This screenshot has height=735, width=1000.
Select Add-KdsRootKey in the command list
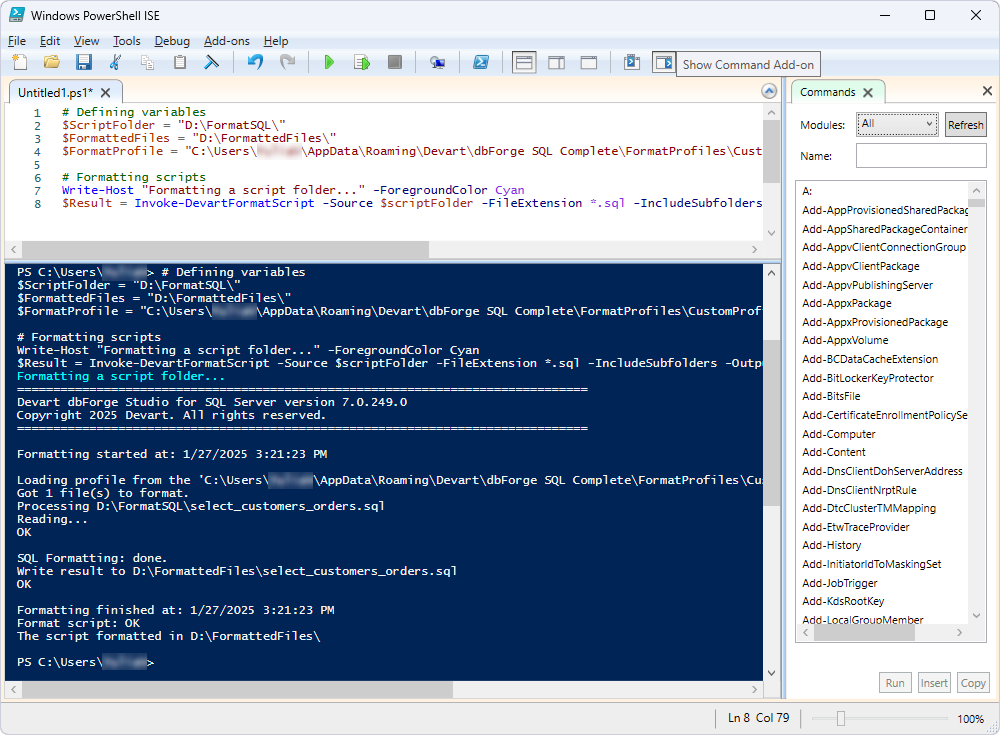click(x=843, y=601)
